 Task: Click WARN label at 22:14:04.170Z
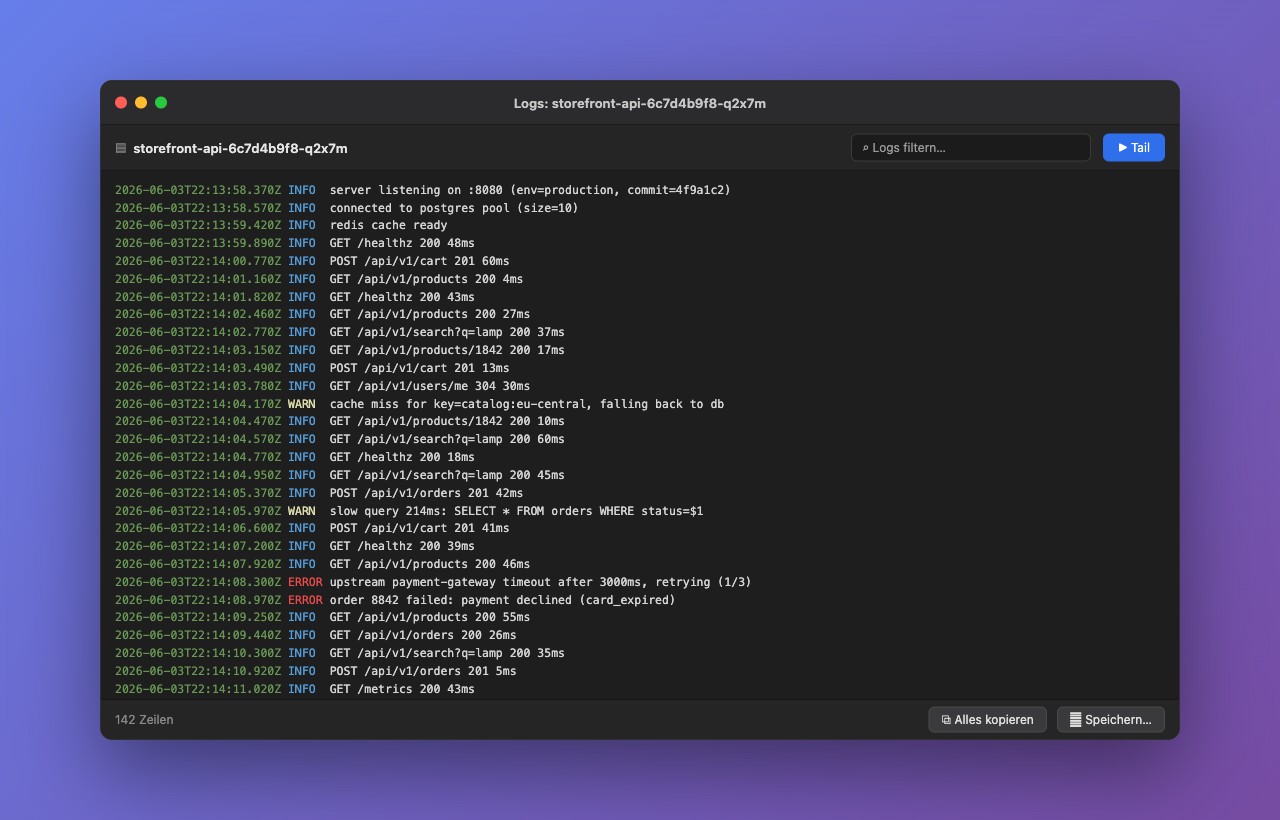click(301, 404)
